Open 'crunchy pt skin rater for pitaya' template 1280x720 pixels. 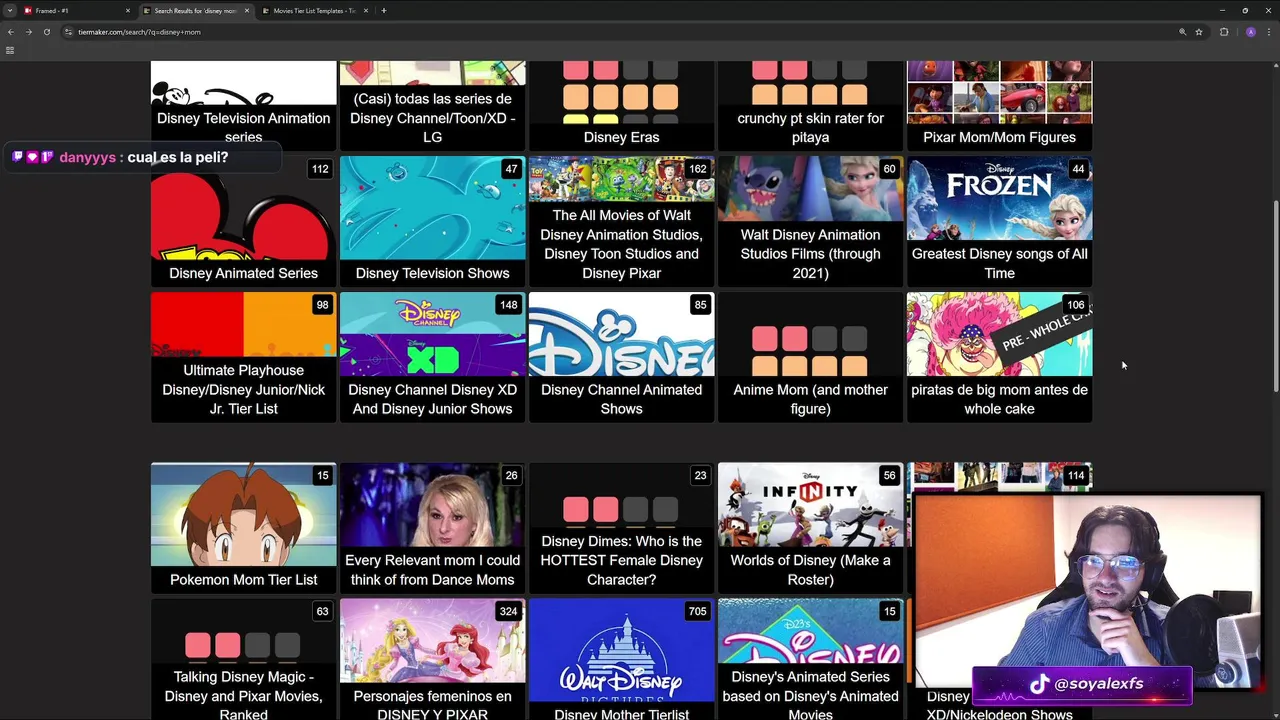[x=810, y=105]
